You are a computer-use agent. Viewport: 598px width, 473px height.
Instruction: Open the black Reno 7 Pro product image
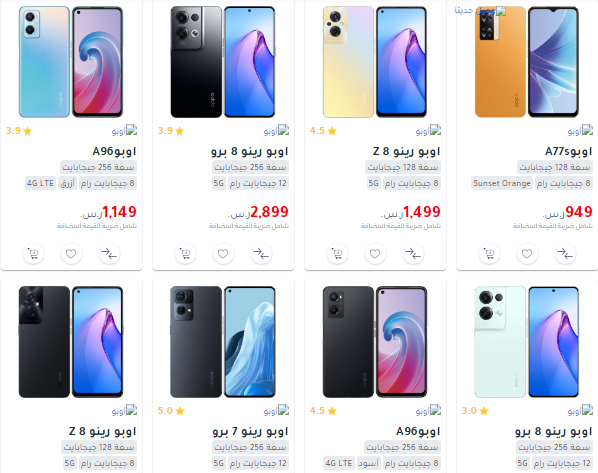point(223,342)
